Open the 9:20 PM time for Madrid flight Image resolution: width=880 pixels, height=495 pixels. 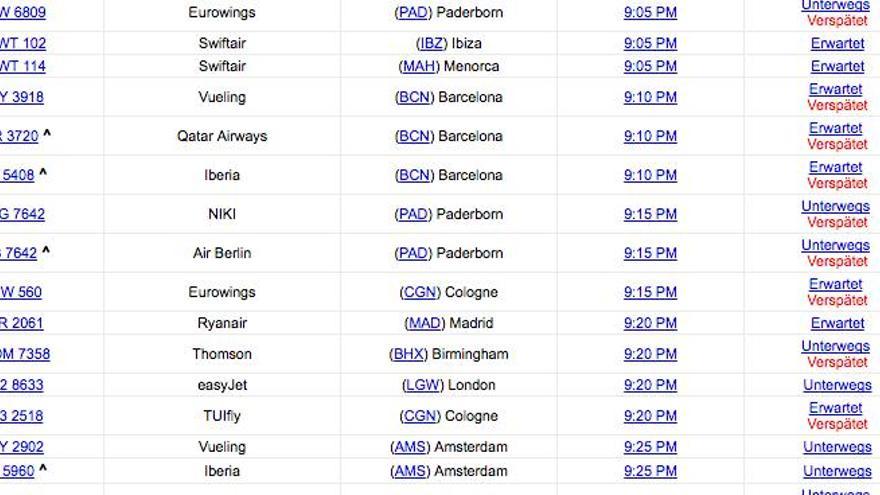pyautogui.click(x=650, y=323)
